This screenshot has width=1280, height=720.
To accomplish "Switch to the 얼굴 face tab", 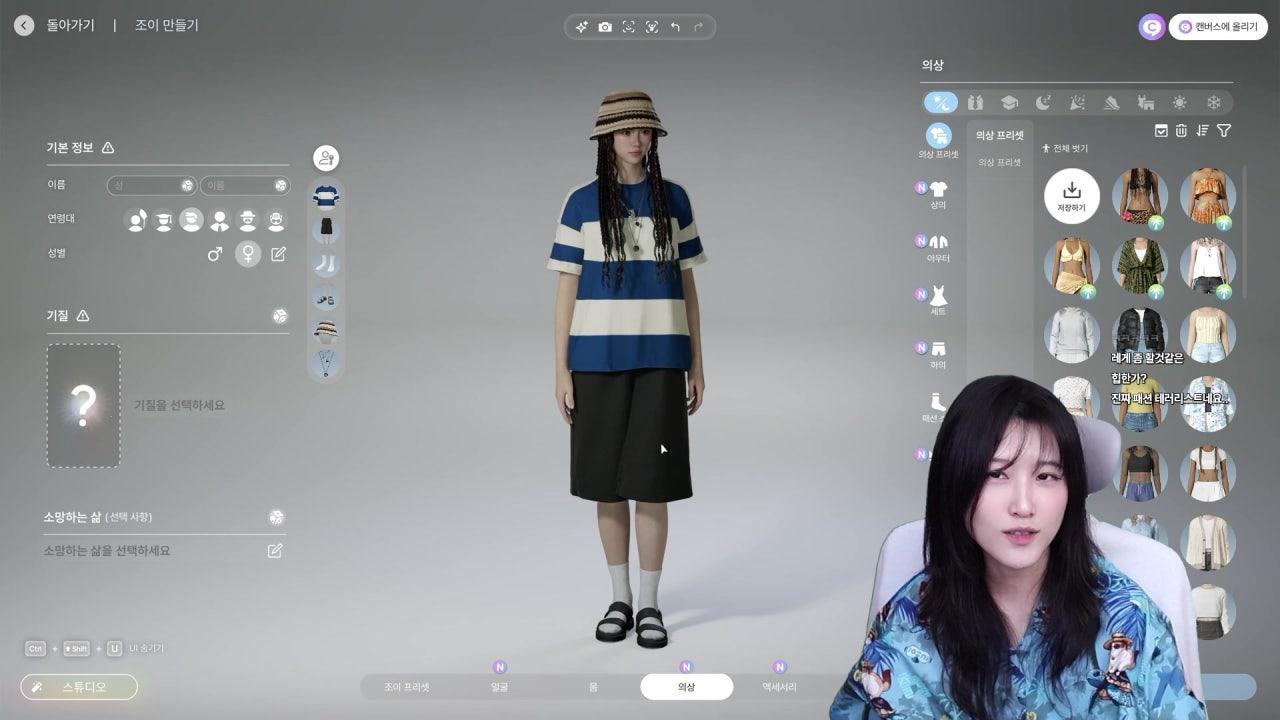I will click(x=500, y=687).
